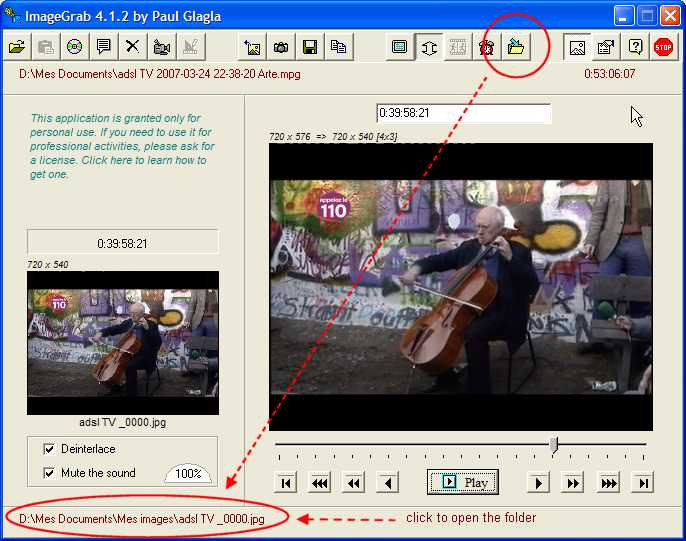Click the grayed-out filmstrip icon
Screen dimensions: 686x541
[x=458, y=46]
